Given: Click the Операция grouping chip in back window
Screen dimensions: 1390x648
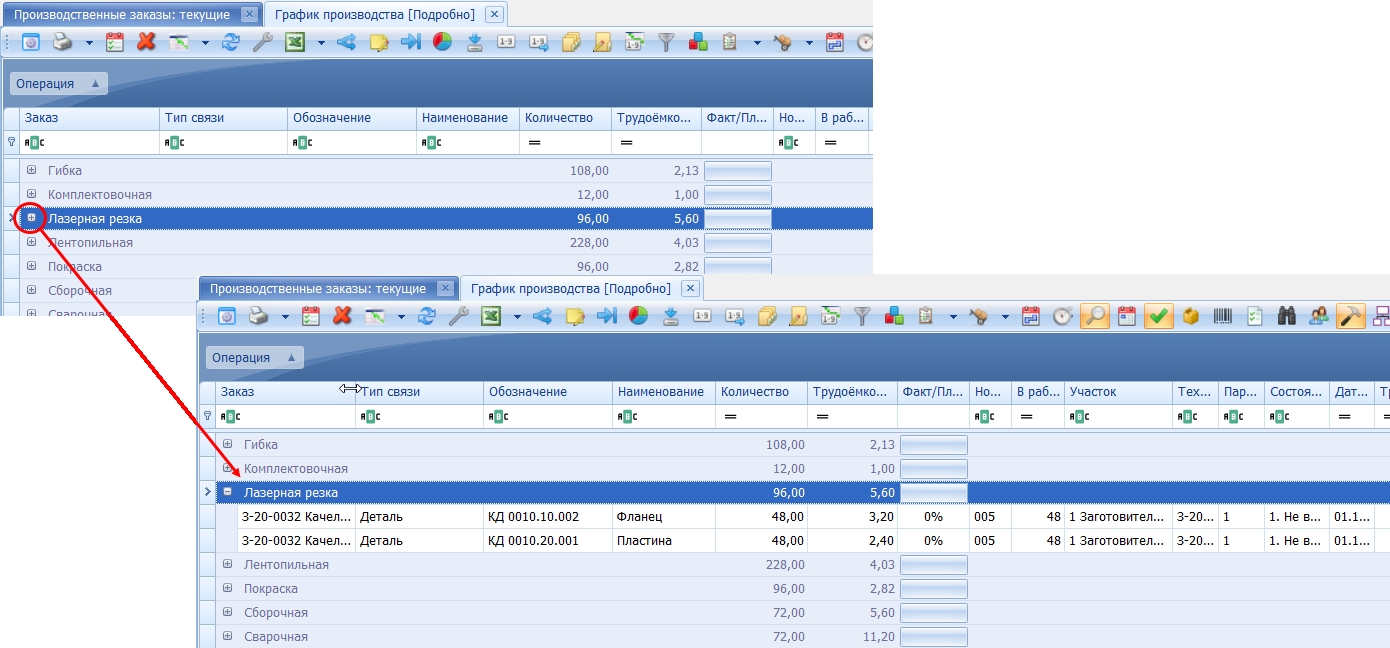Looking at the screenshot, I should click(58, 84).
